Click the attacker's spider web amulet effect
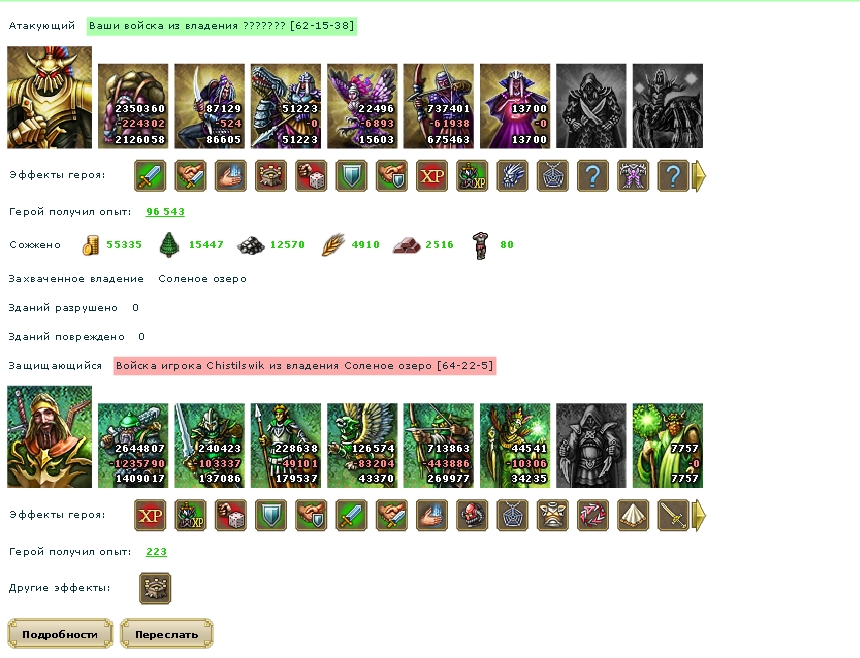Image resolution: width=860 pixels, height=658 pixels. [553, 176]
